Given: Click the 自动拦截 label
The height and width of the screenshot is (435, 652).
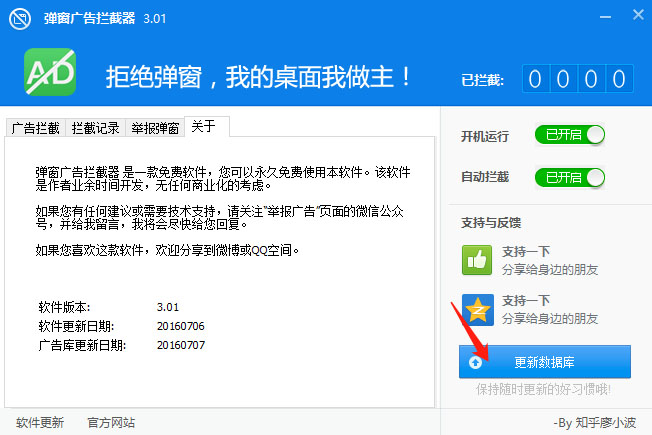Looking at the screenshot, I should tap(485, 177).
